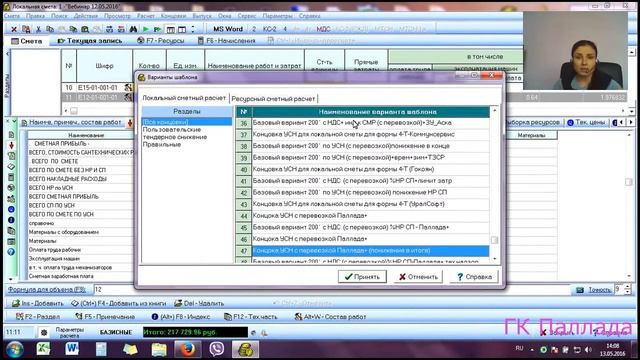Open the Смета tab
Screen dimensions: 640x360
(27, 41)
